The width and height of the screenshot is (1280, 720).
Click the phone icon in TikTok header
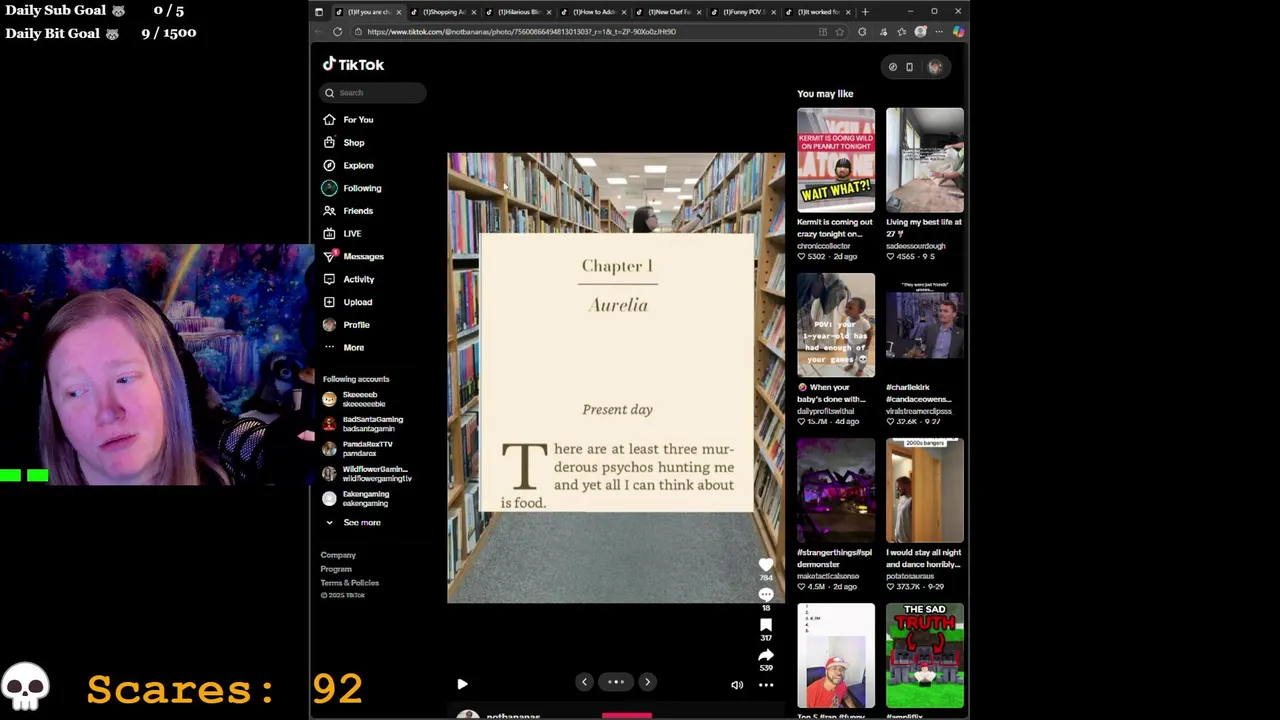click(909, 67)
